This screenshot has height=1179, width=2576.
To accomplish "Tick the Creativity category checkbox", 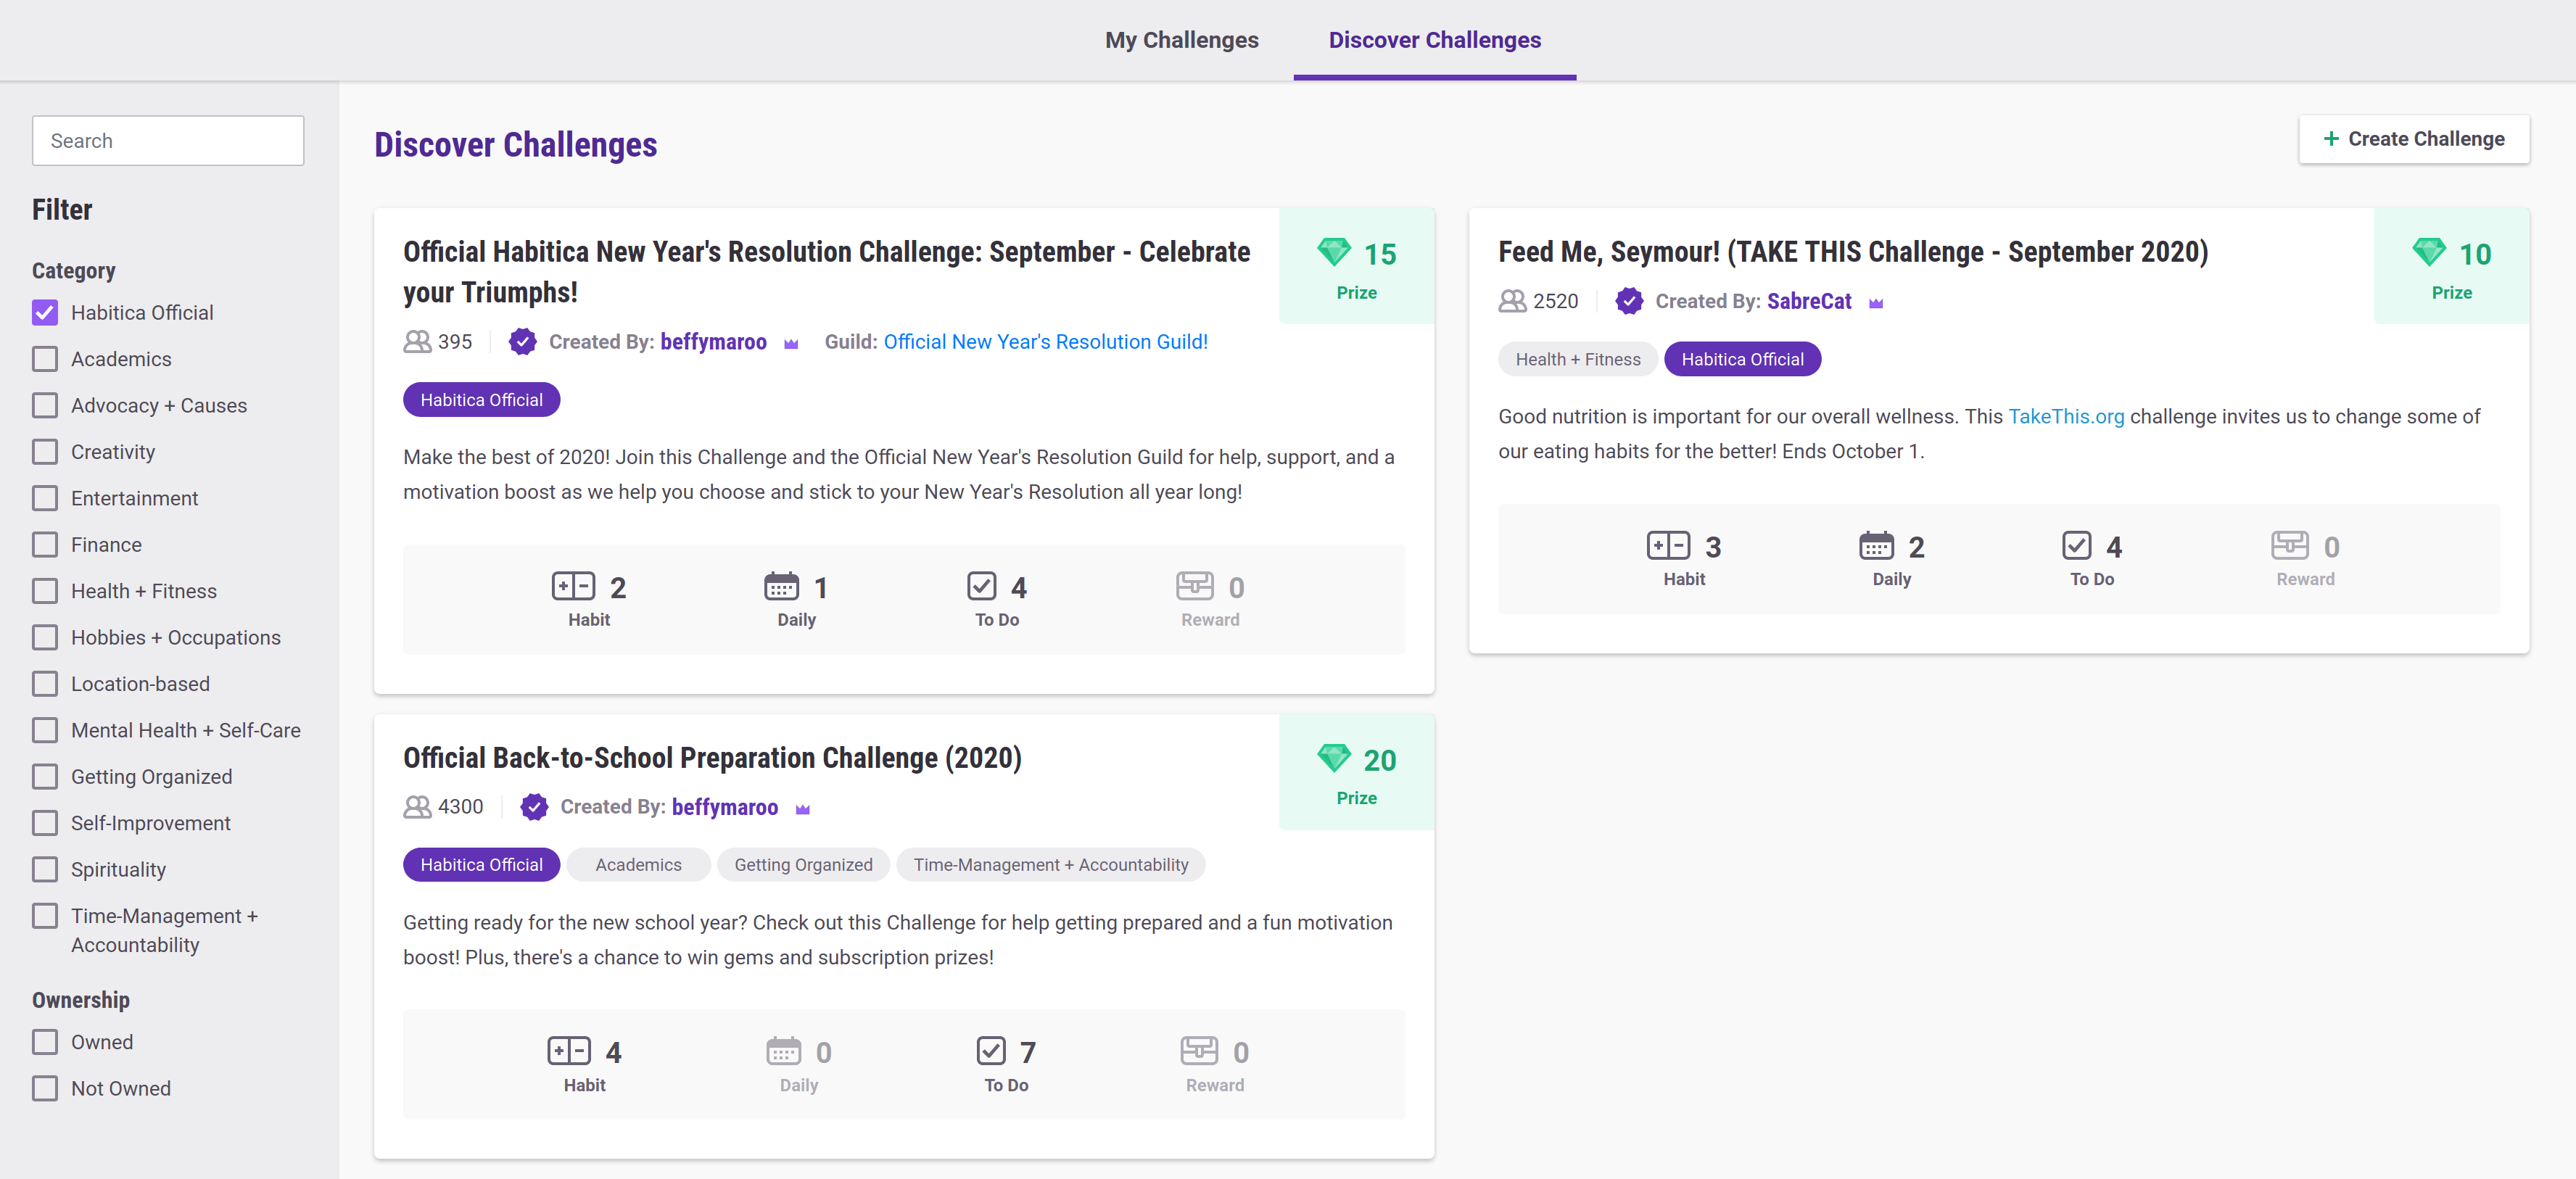I will coord(45,452).
